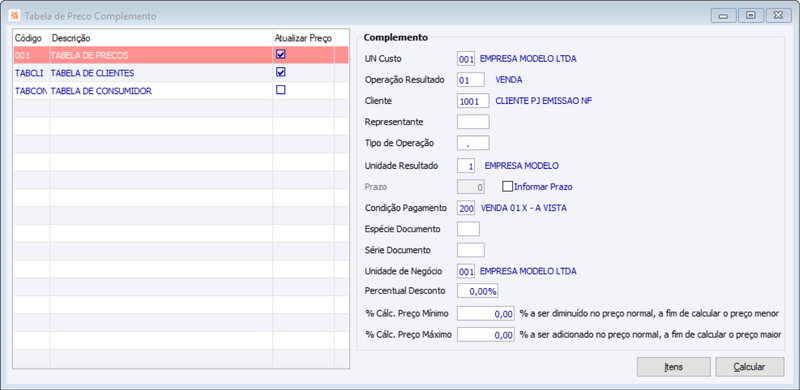Click the Operação Resultado input field

471,80
